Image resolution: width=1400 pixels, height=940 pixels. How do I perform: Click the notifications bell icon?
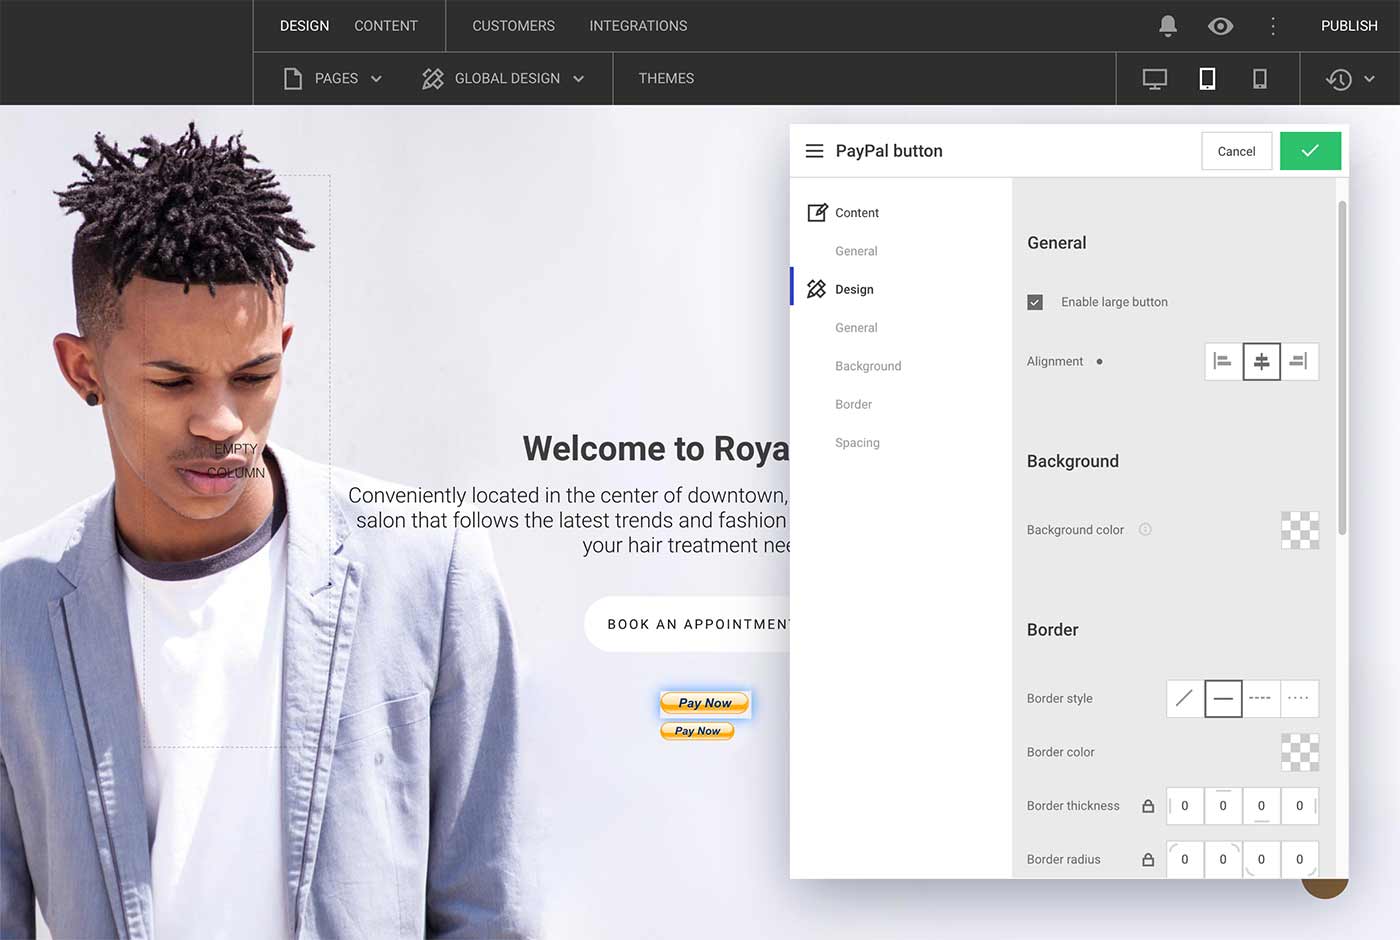[x=1167, y=26]
